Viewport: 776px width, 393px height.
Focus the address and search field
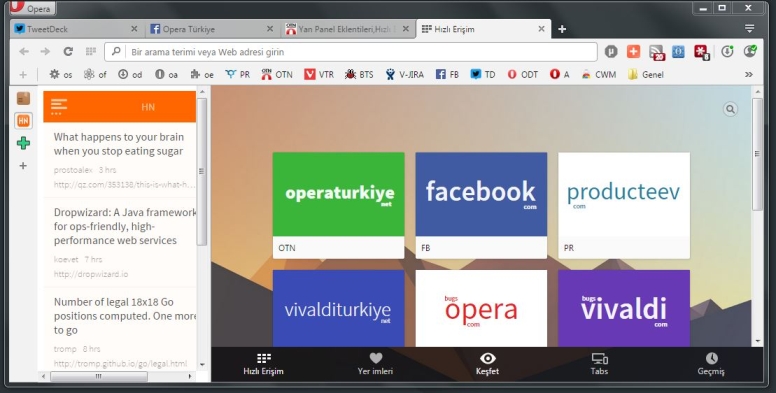point(351,51)
